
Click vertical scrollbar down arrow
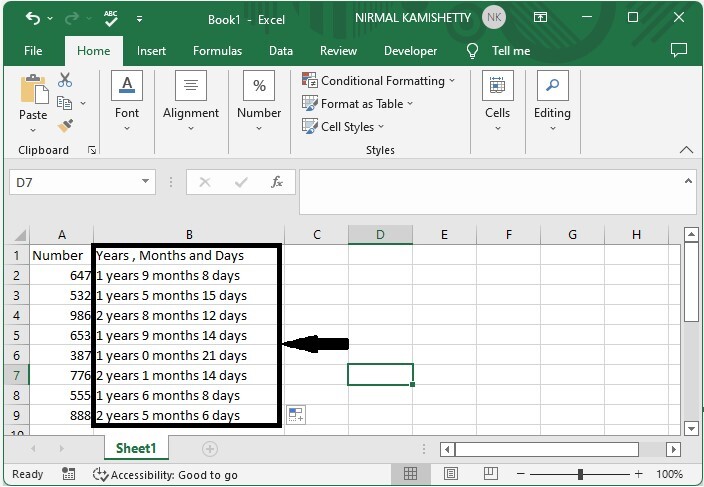(x=691, y=428)
